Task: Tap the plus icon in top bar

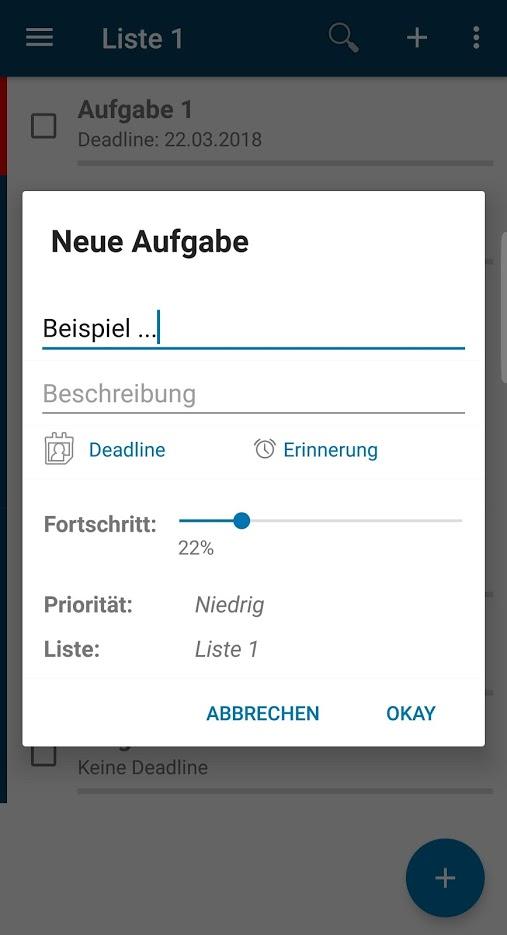Action: point(417,38)
